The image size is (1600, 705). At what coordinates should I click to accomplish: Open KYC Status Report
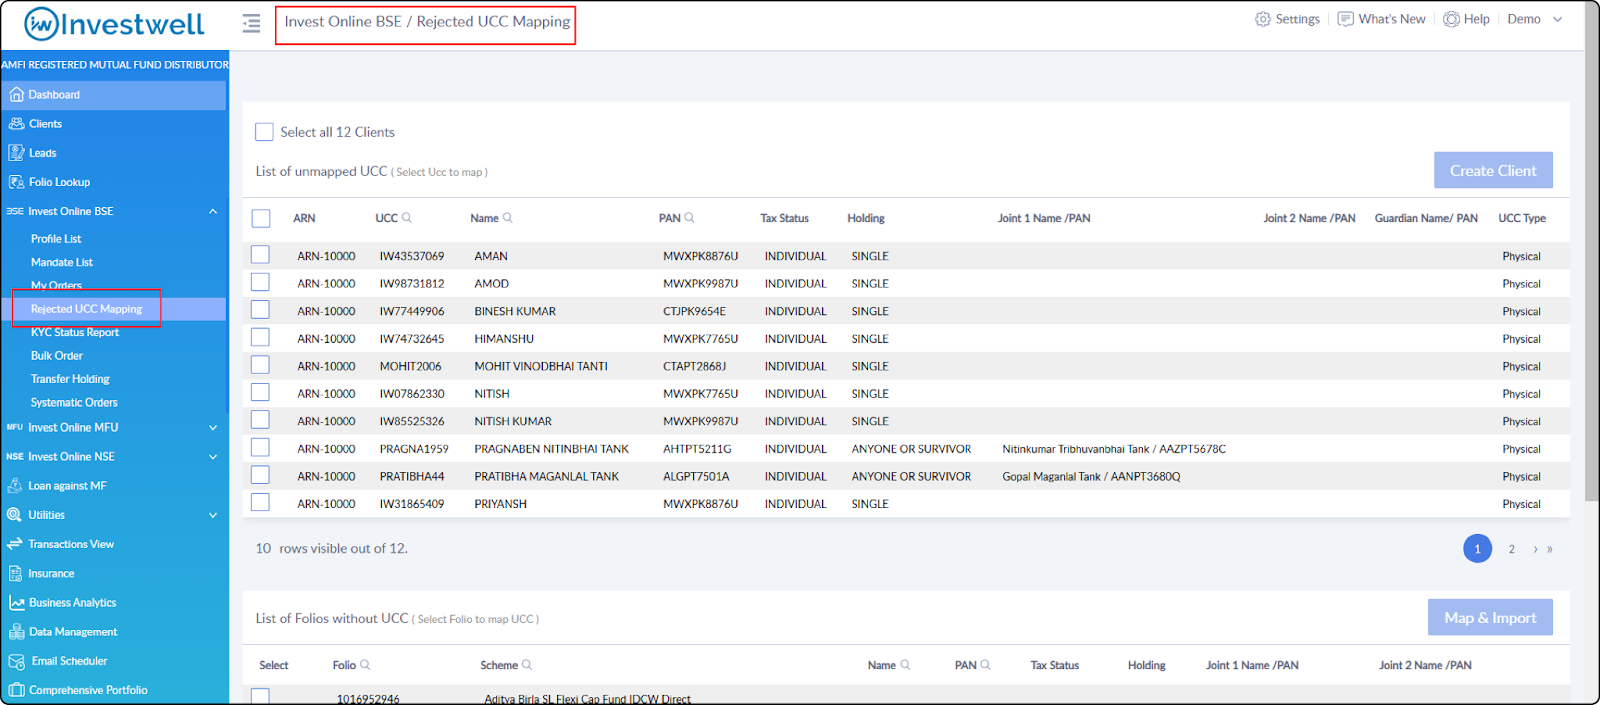[x=75, y=332]
